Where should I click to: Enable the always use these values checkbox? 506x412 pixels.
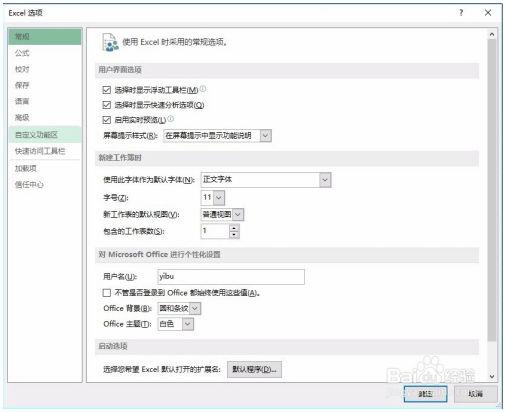[107, 293]
